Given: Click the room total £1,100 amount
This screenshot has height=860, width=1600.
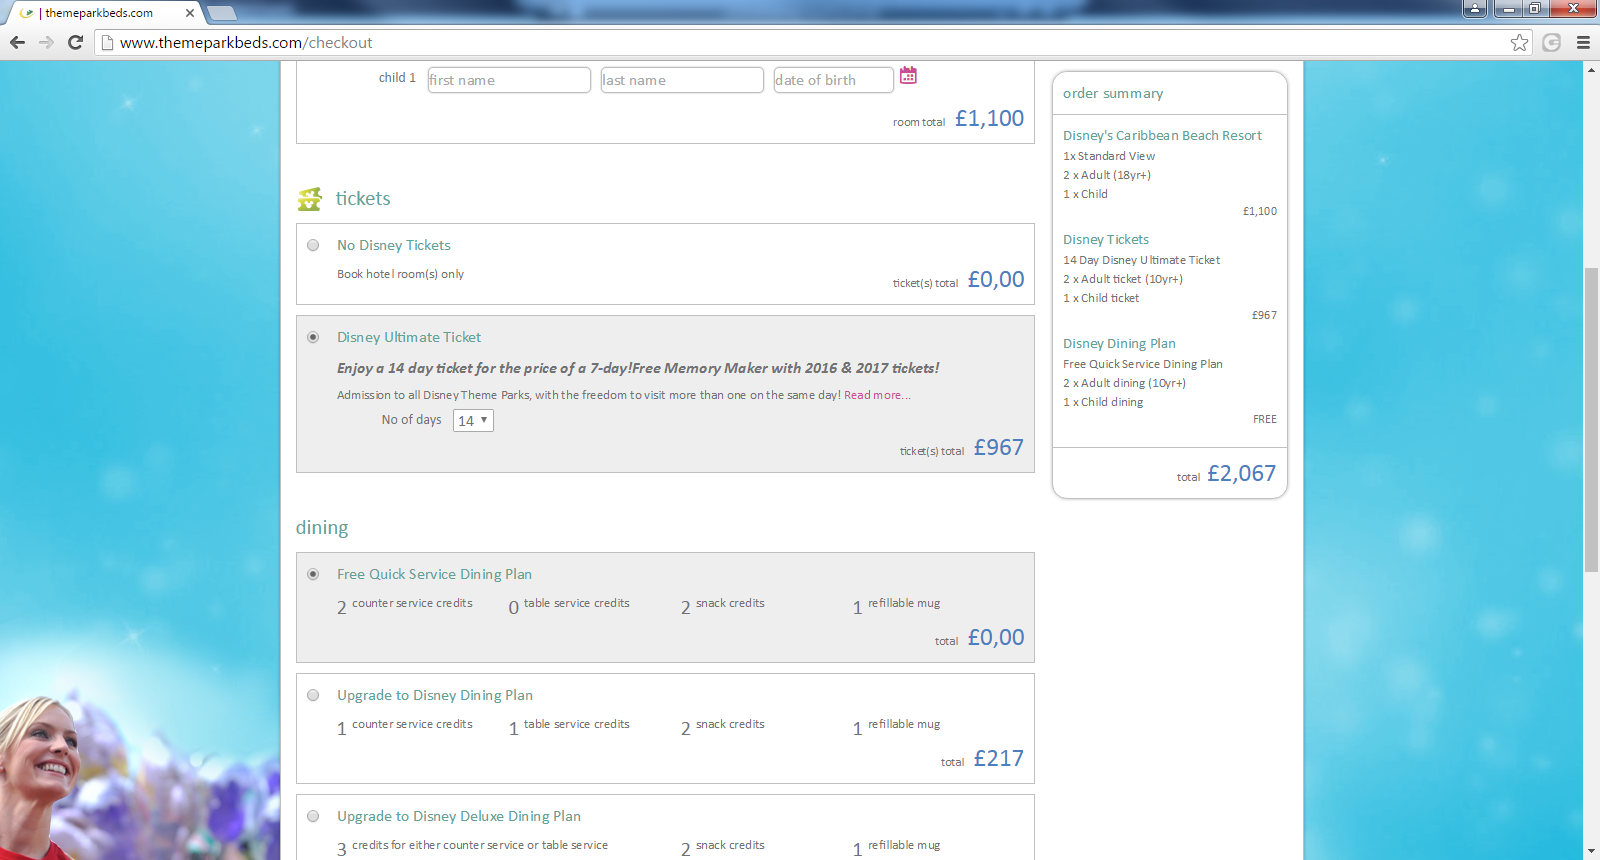Looking at the screenshot, I should (989, 119).
